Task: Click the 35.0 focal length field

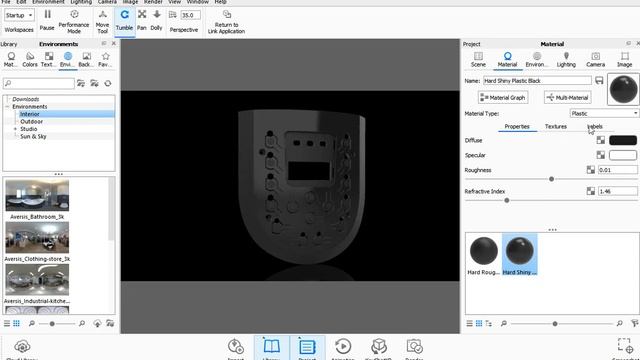Action: coord(191,15)
